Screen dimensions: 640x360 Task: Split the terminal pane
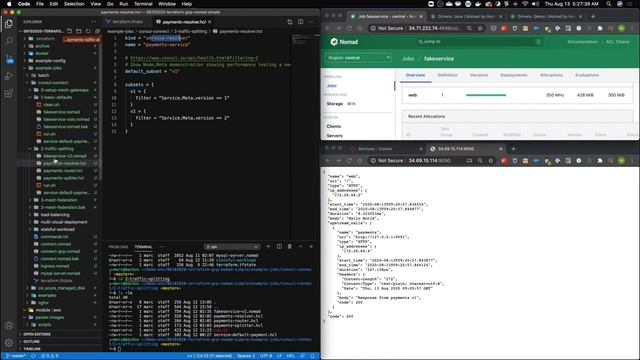279,247
